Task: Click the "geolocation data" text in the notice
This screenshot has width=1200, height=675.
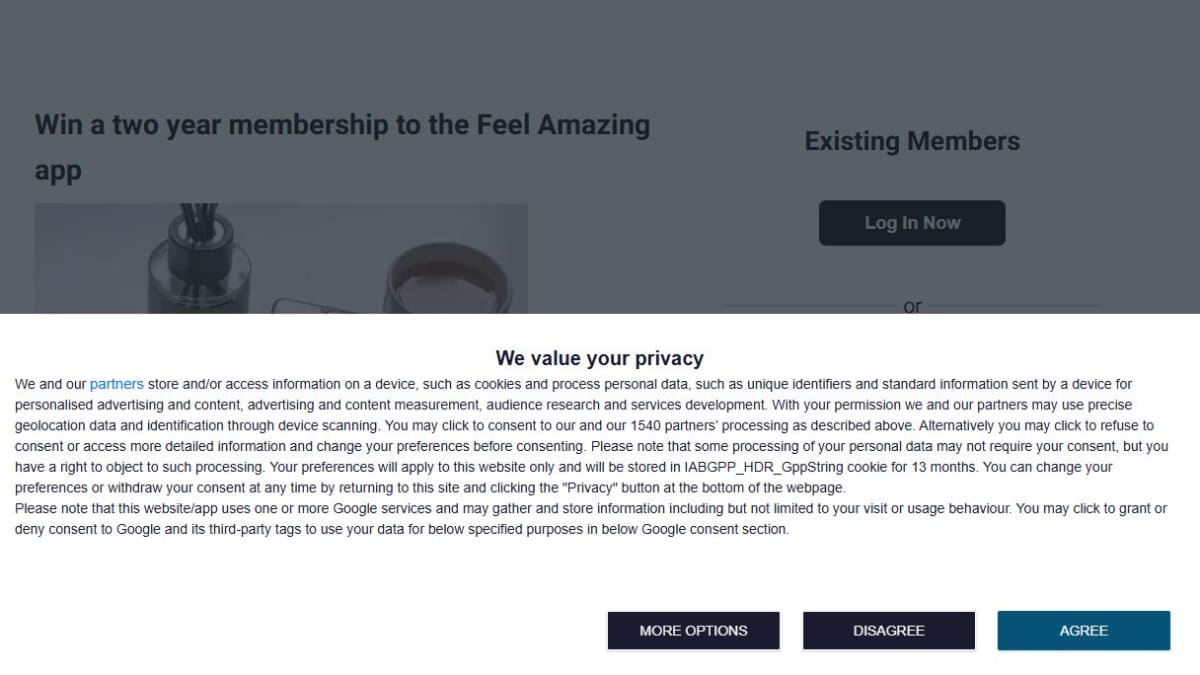Action: pyautogui.click(x=66, y=426)
